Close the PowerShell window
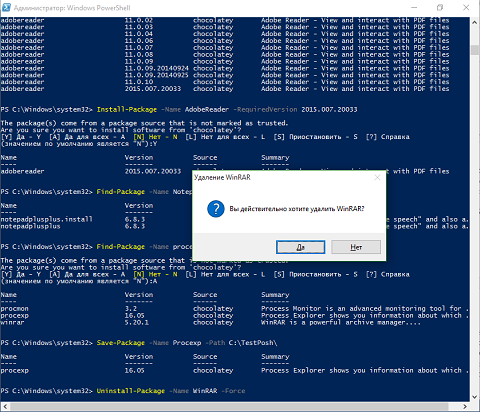Viewport: 480px width, 412px height. [466, 7]
